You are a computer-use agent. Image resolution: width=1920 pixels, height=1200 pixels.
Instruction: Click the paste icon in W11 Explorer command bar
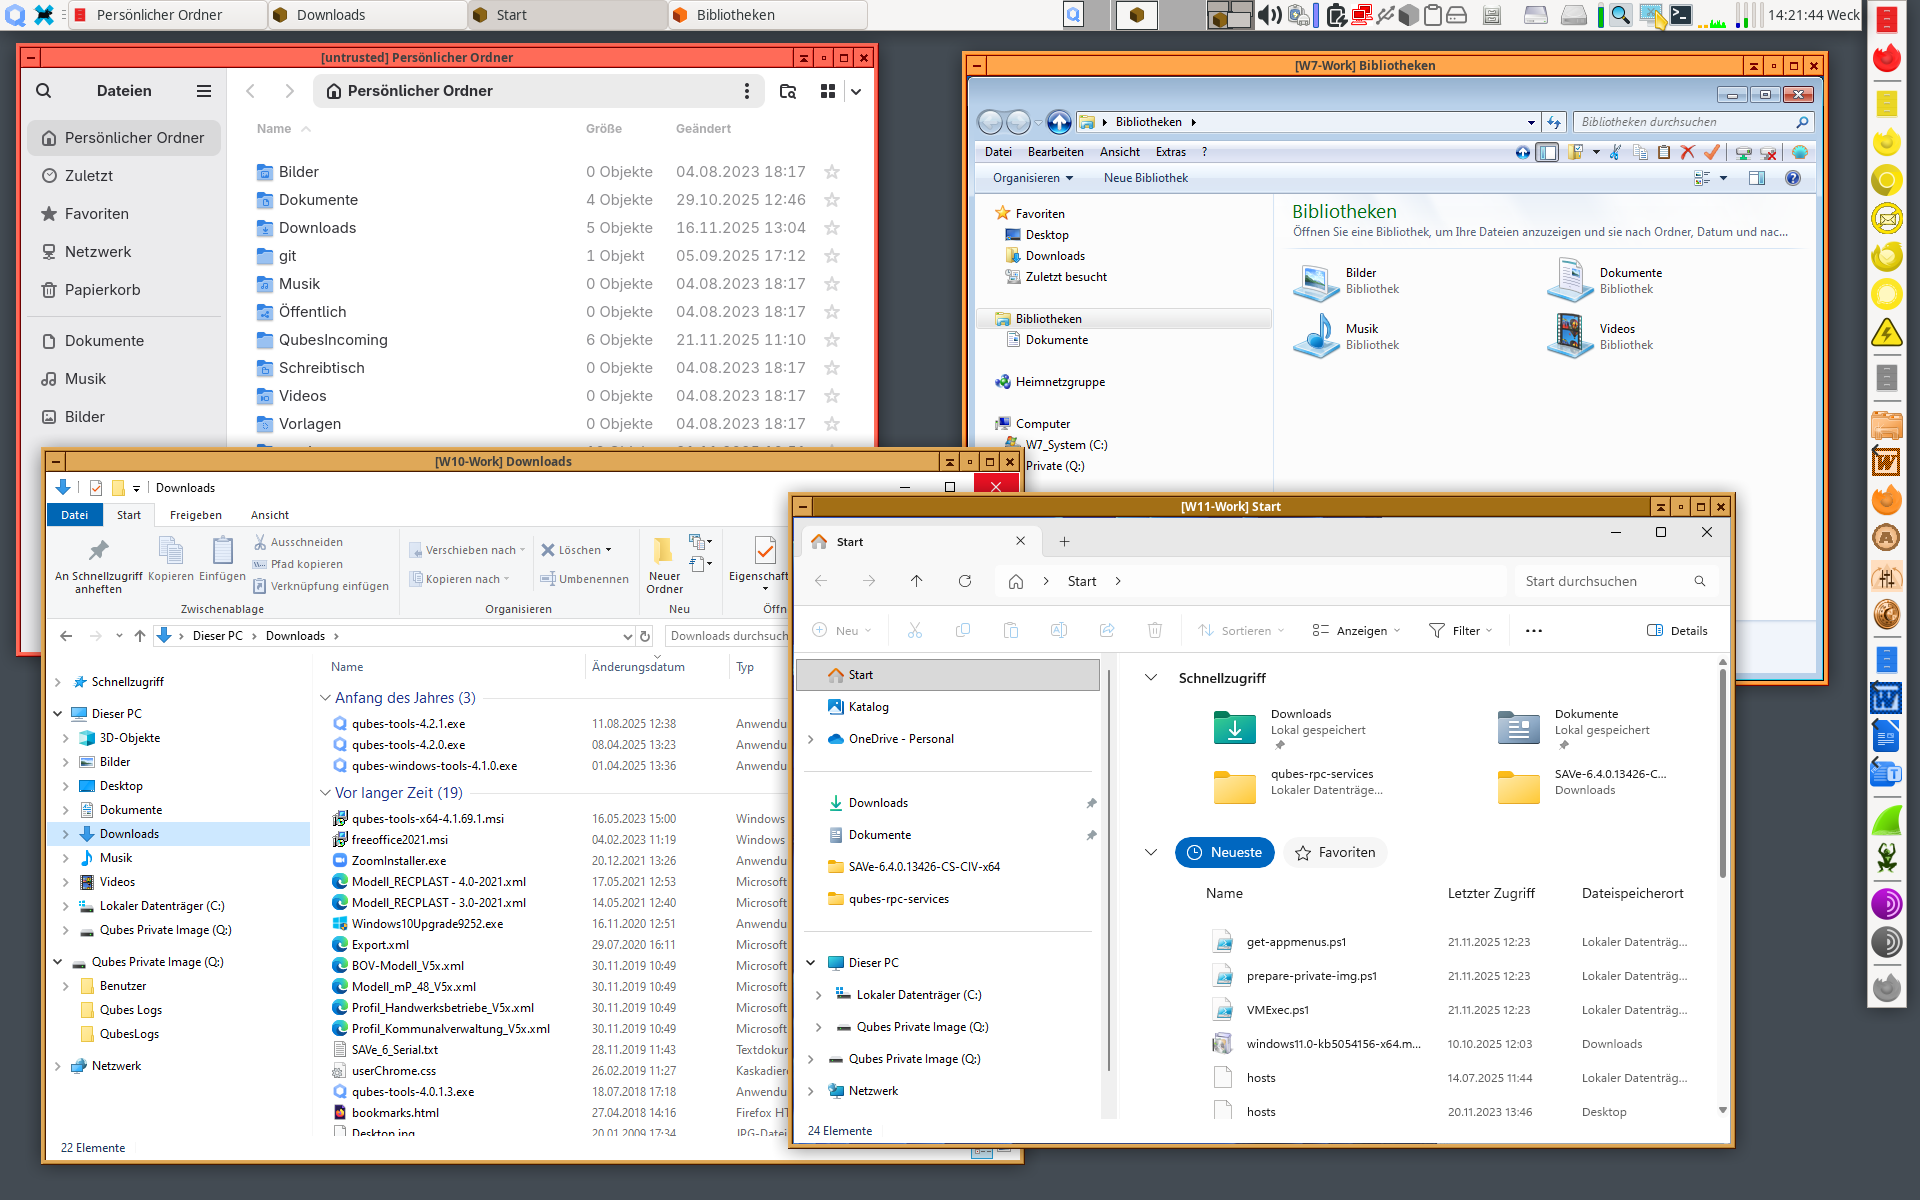1012,630
